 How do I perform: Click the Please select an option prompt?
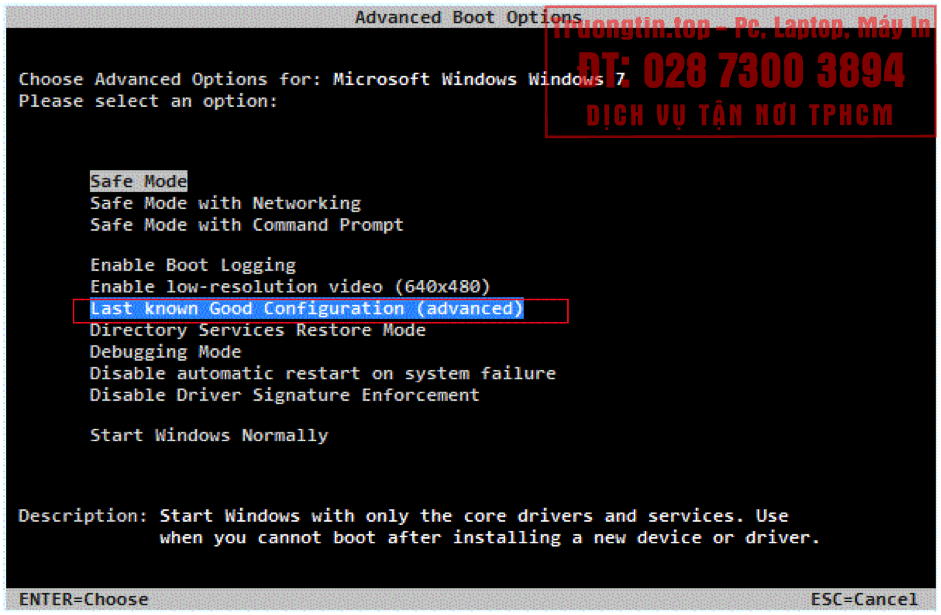pyautogui.click(x=148, y=101)
